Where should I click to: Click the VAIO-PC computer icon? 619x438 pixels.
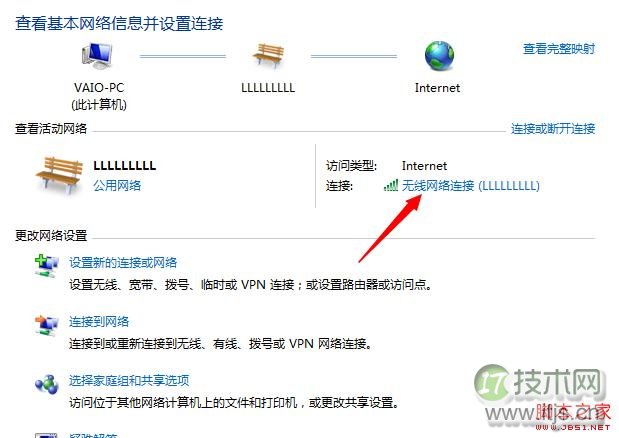[x=97, y=56]
